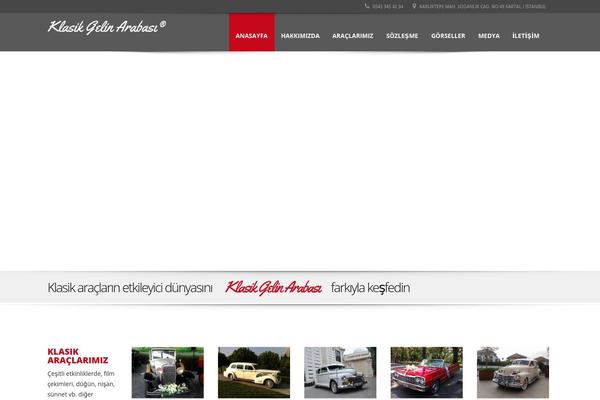The height and width of the screenshot is (400, 600).
Task: Click the KLASIK ARAÇLARIMIZ heading
Action: [x=78, y=356]
